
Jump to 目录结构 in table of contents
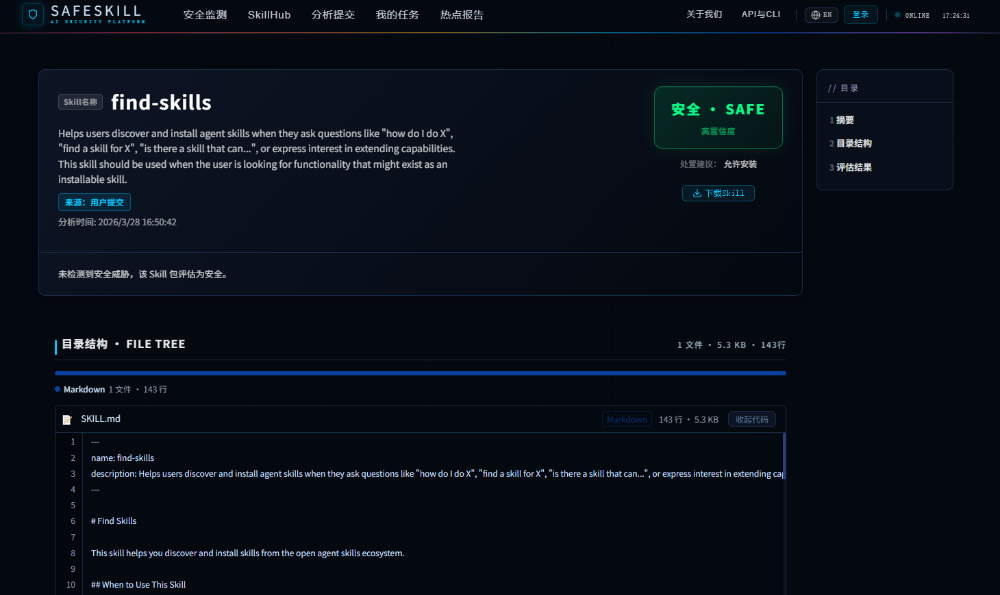coord(853,144)
